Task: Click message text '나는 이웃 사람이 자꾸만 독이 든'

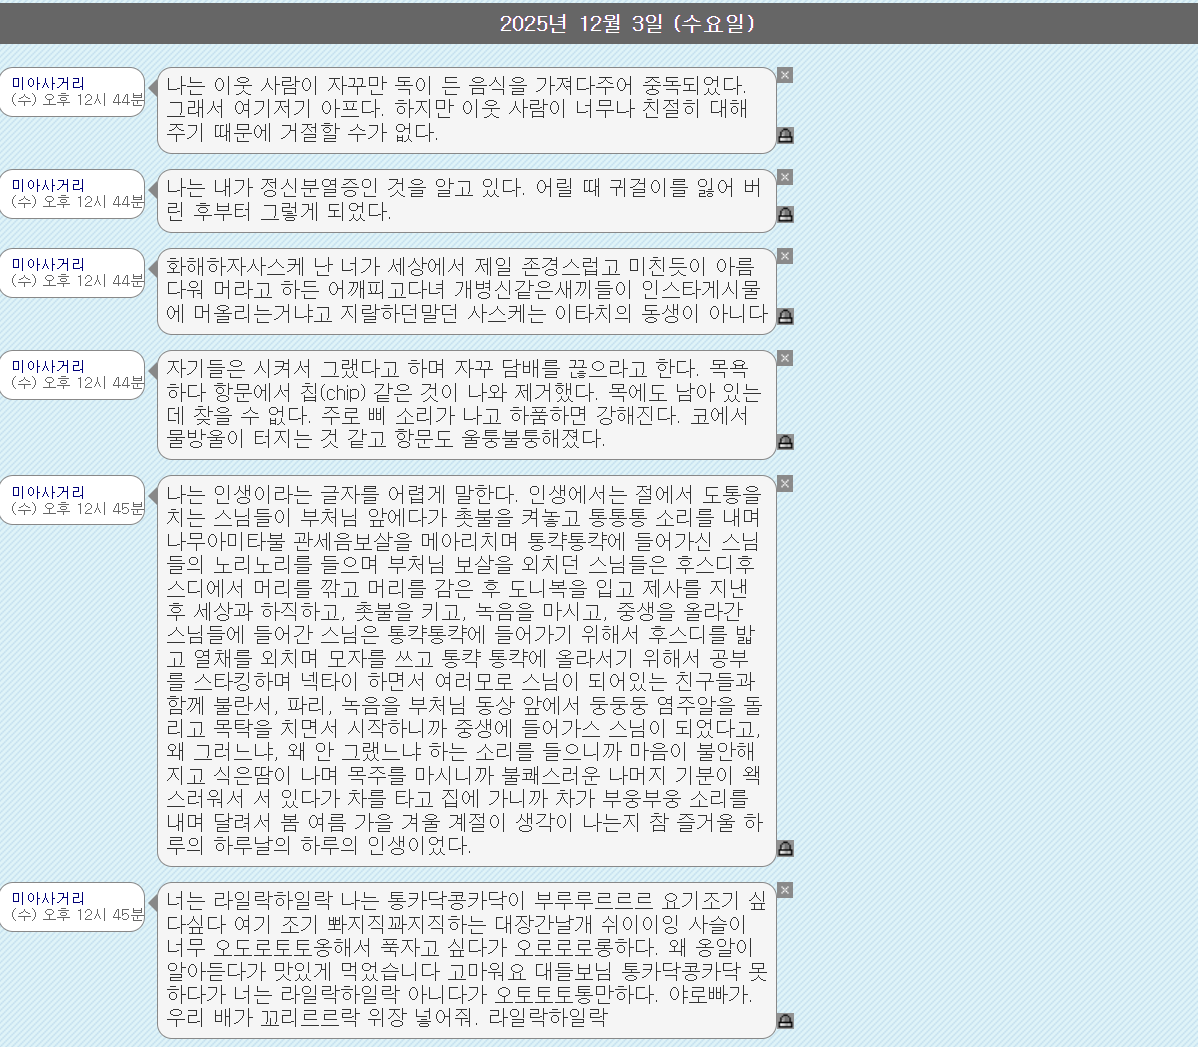Action: [x=316, y=85]
